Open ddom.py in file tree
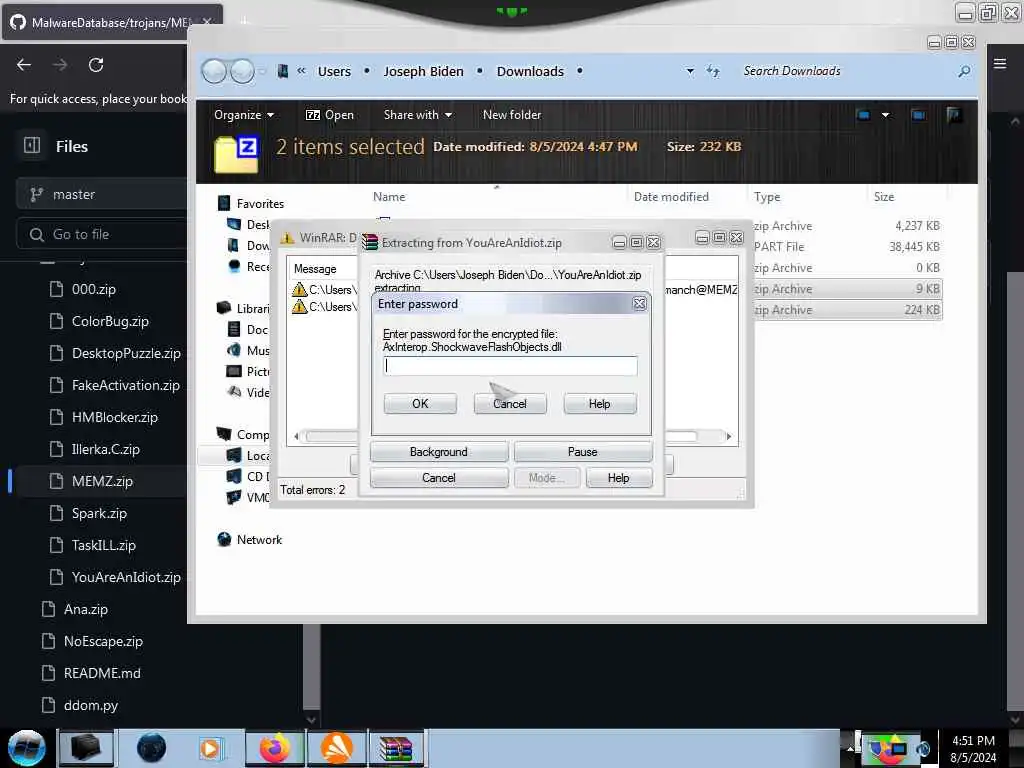Image resolution: width=1024 pixels, height=768 pixels. [90, 705]
